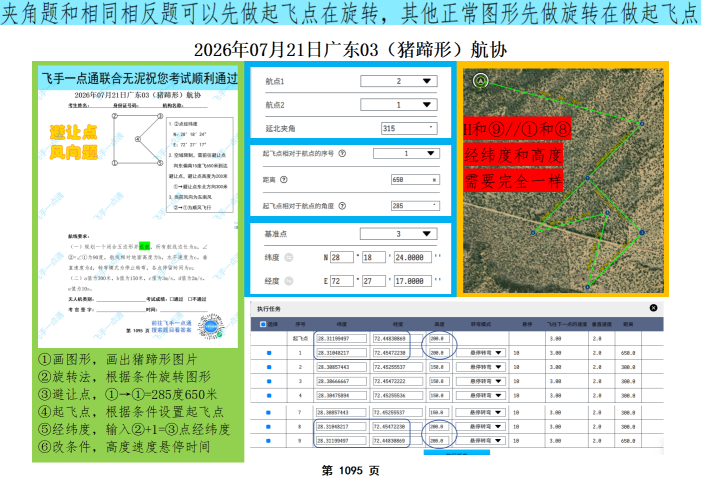Screen dimensions: 701x496
Task: Click the page footer text 第 1095 页
Action: coord(350,471)
